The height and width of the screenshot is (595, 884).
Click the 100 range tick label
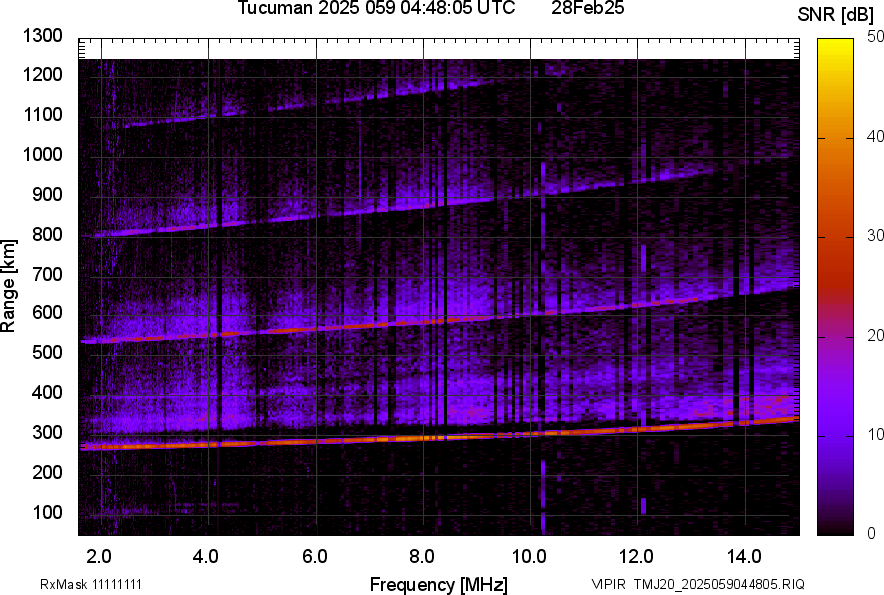pos(47,512)
